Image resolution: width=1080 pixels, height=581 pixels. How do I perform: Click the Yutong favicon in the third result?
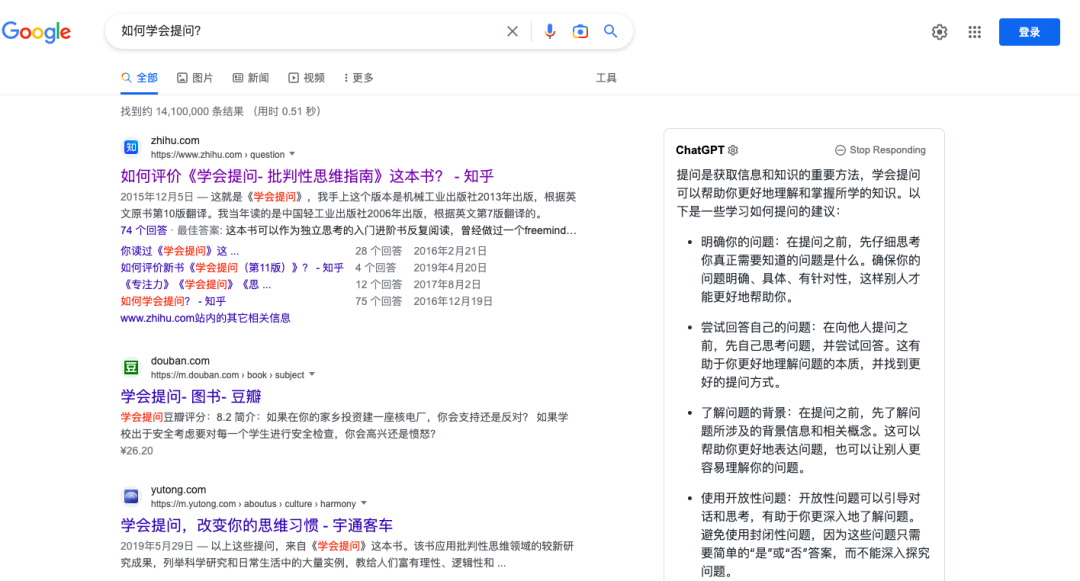click(x=131, y=496)
